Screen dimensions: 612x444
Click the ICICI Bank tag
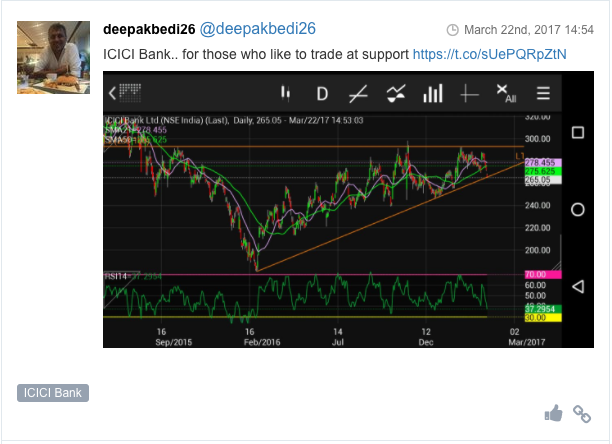click(x=53, y=392)
